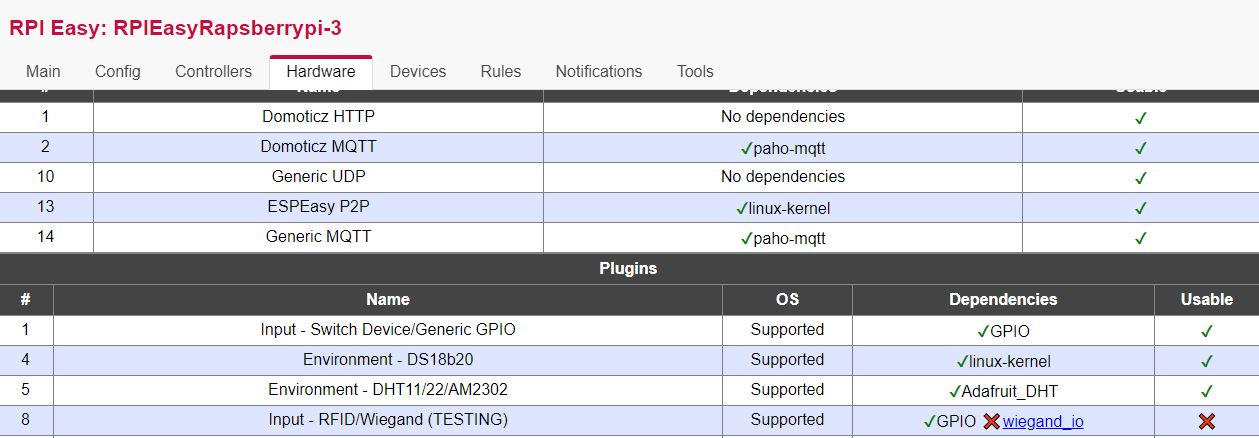Click the Plugins Dependencies column header
This screenshot has width=1259, height=438.
(1003, 299)
